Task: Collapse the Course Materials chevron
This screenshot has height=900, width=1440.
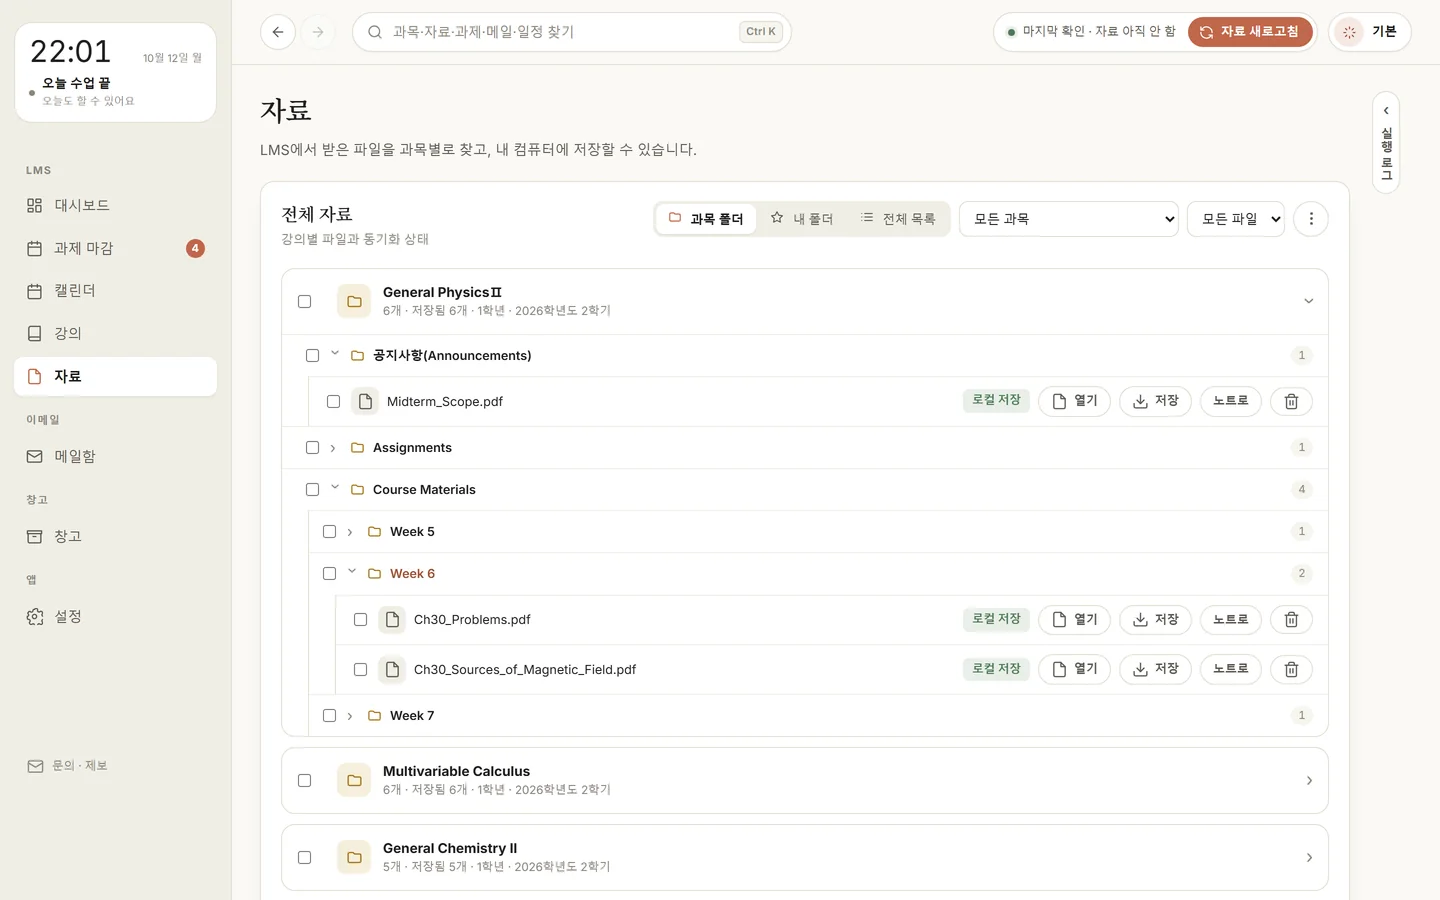Action: [335, 488]
